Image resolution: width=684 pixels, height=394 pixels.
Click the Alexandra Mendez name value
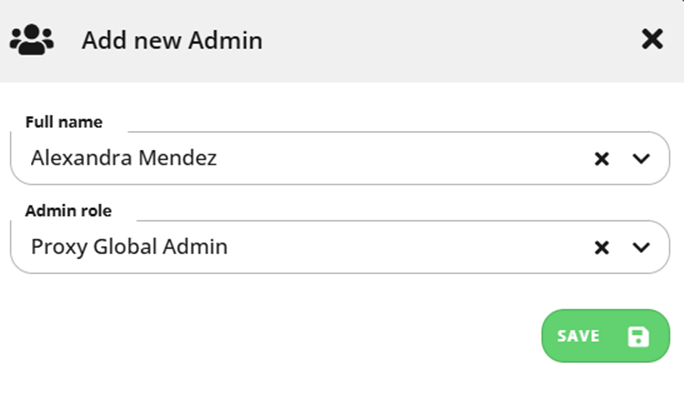123,158
